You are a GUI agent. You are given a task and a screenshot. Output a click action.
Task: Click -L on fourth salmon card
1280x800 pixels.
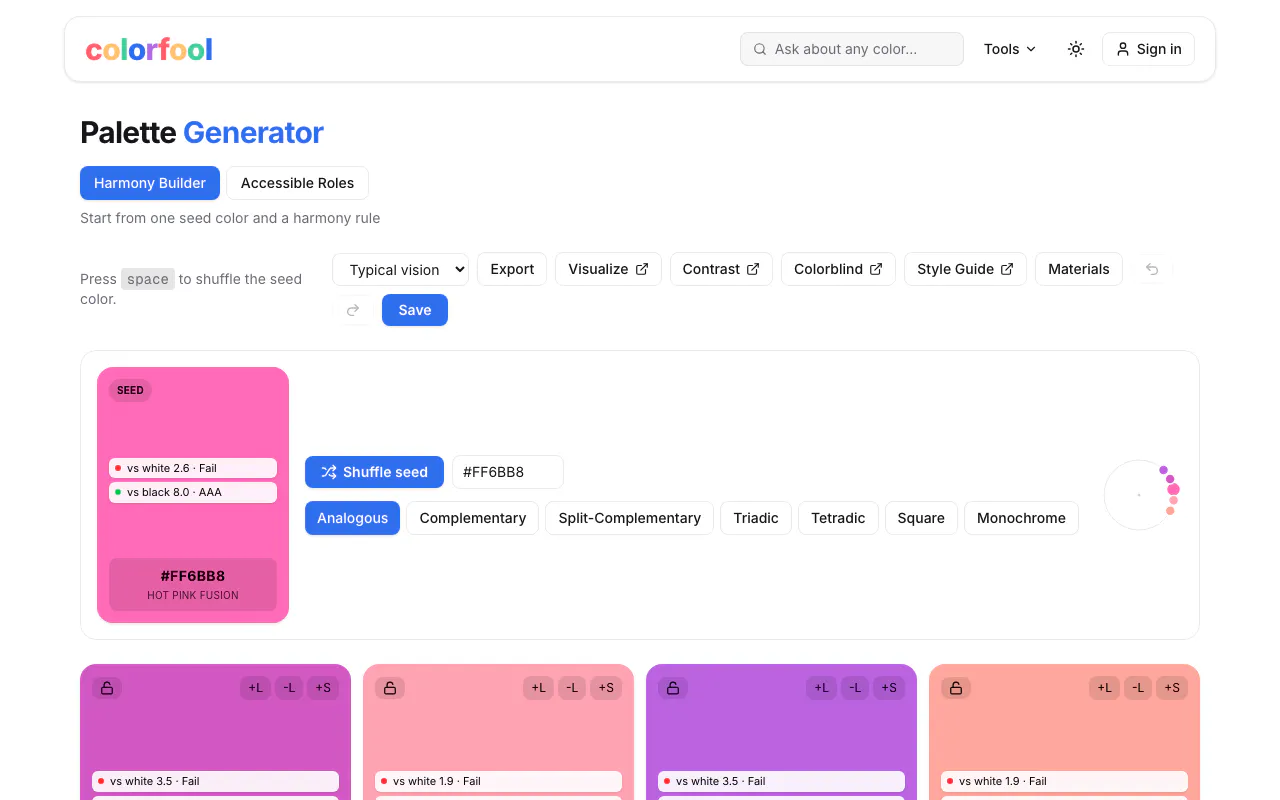[1138, 688]
